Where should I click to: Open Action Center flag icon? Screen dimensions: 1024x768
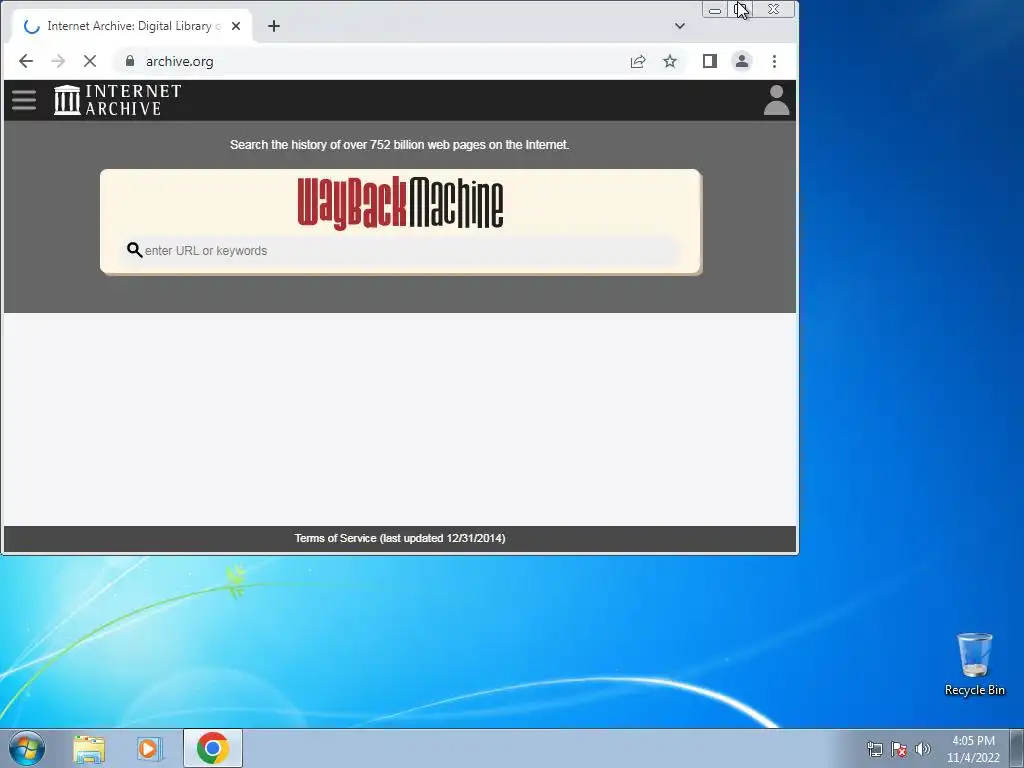point(899,749)
